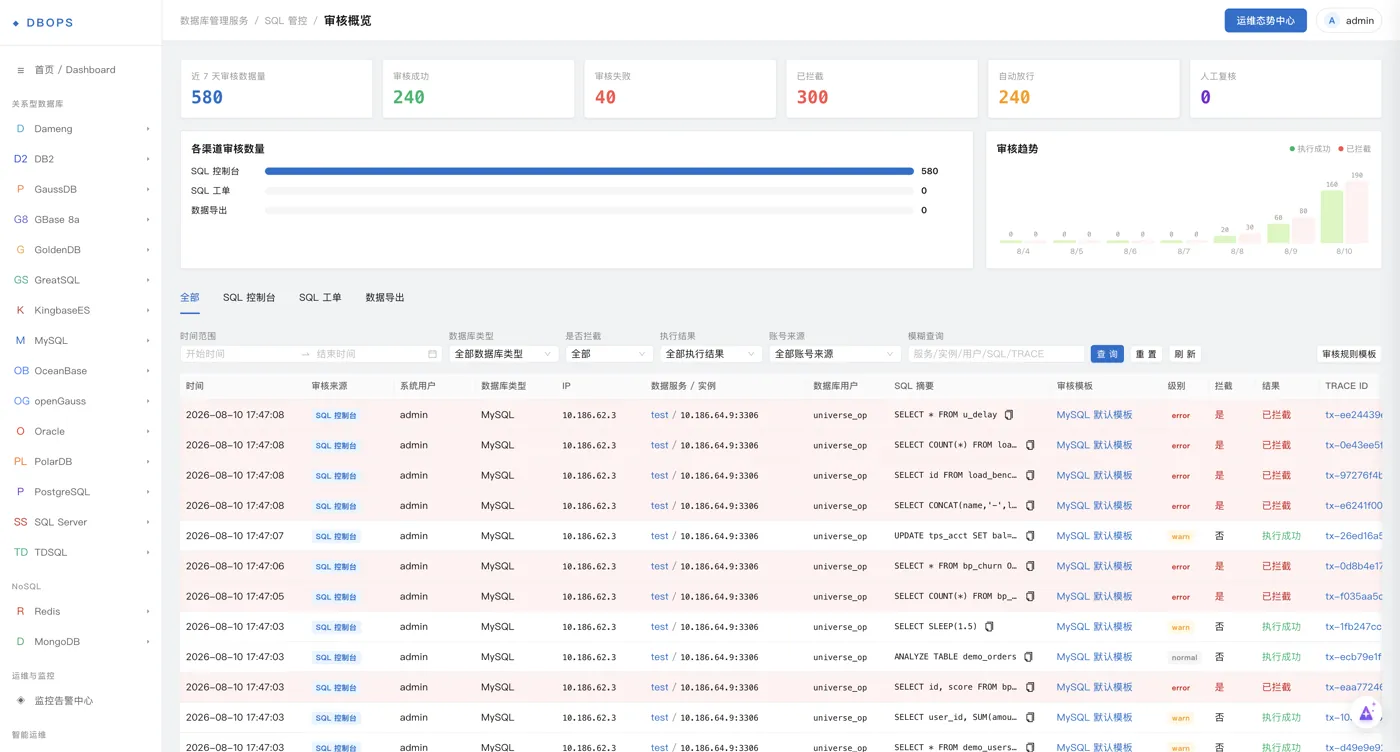Expand the MySQL submenu arrow
Viewport: 1400px width, 752px height.
148,341
